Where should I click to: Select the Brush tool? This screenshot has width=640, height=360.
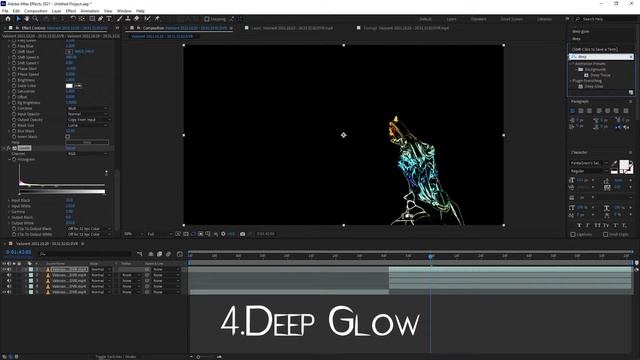click(x=119, y=19)
